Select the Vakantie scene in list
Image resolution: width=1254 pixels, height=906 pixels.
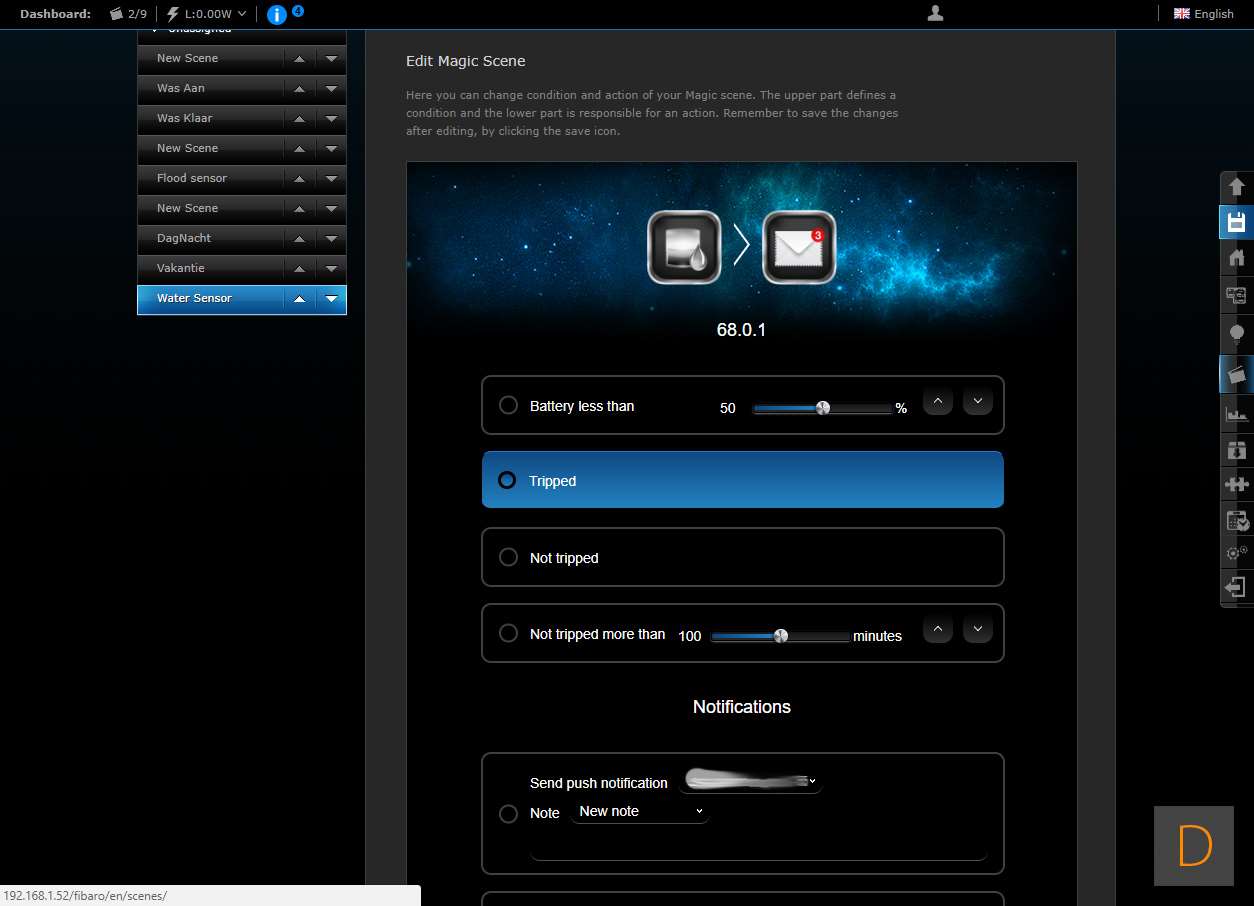[x=181, y=268]
